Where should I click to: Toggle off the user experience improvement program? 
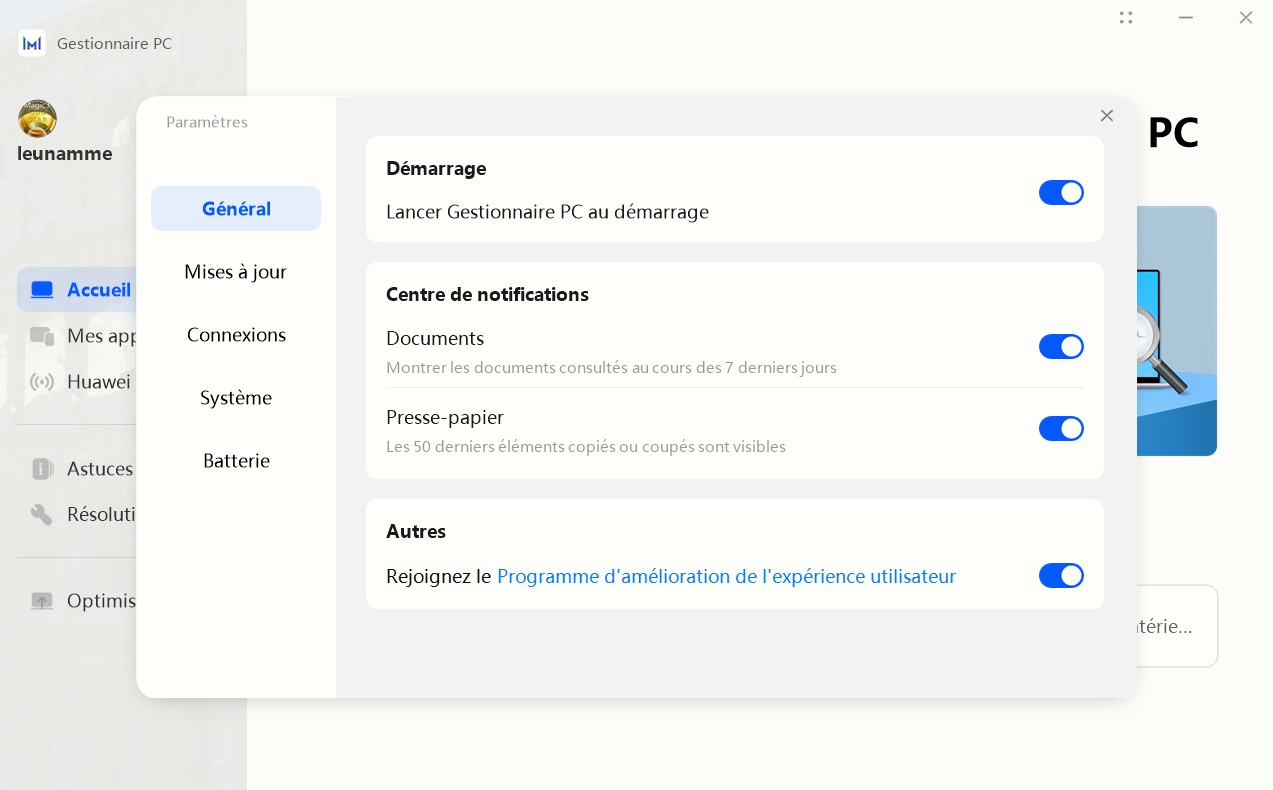click(x=1061, y=575)
